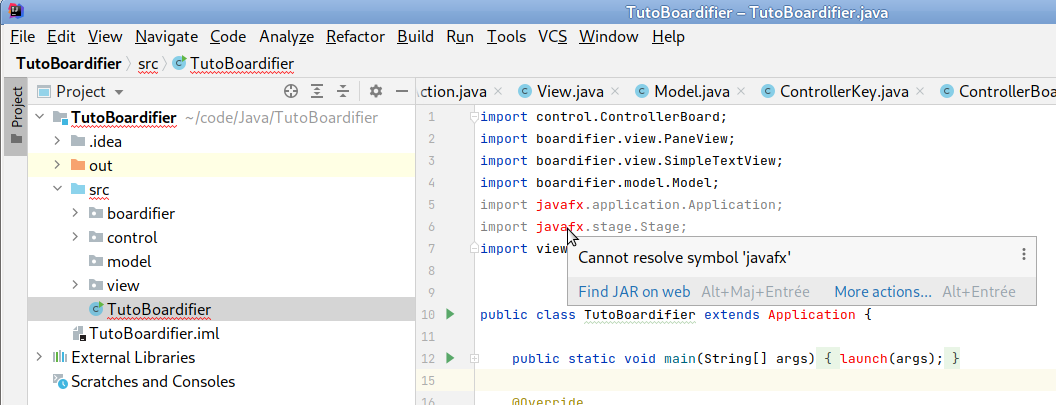This screenshot has height=405, width=1056.
Task: Open the Refactor menu
Action: click(x=354, y=37)
